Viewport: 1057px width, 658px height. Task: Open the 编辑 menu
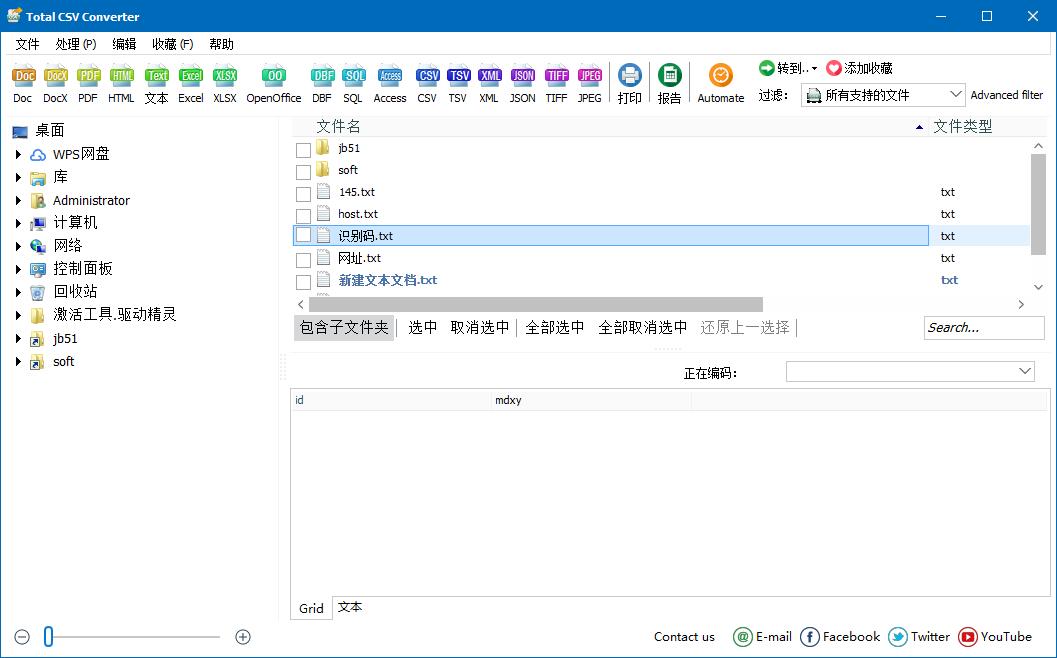[x=124, y=44]
